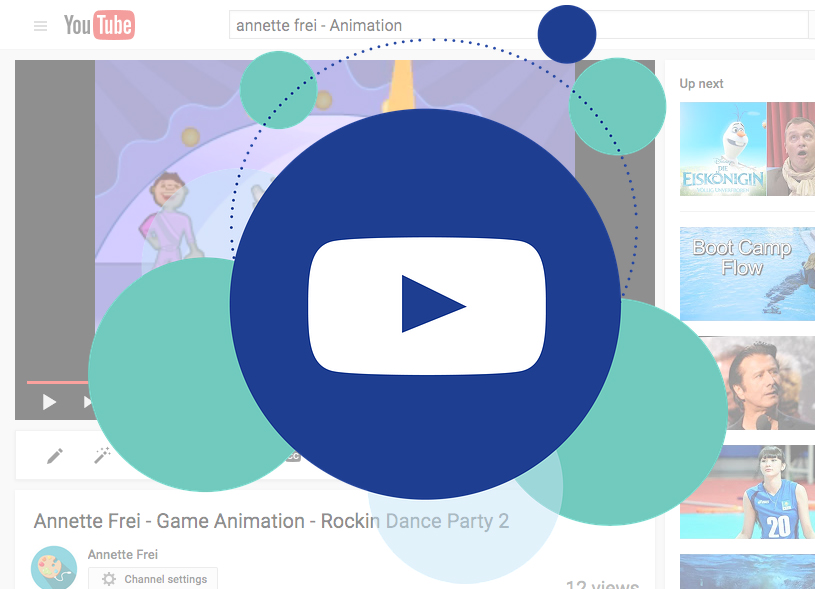
Task: Open the Eiskönigin suggested video thumbnail
Action: [747, 149]
